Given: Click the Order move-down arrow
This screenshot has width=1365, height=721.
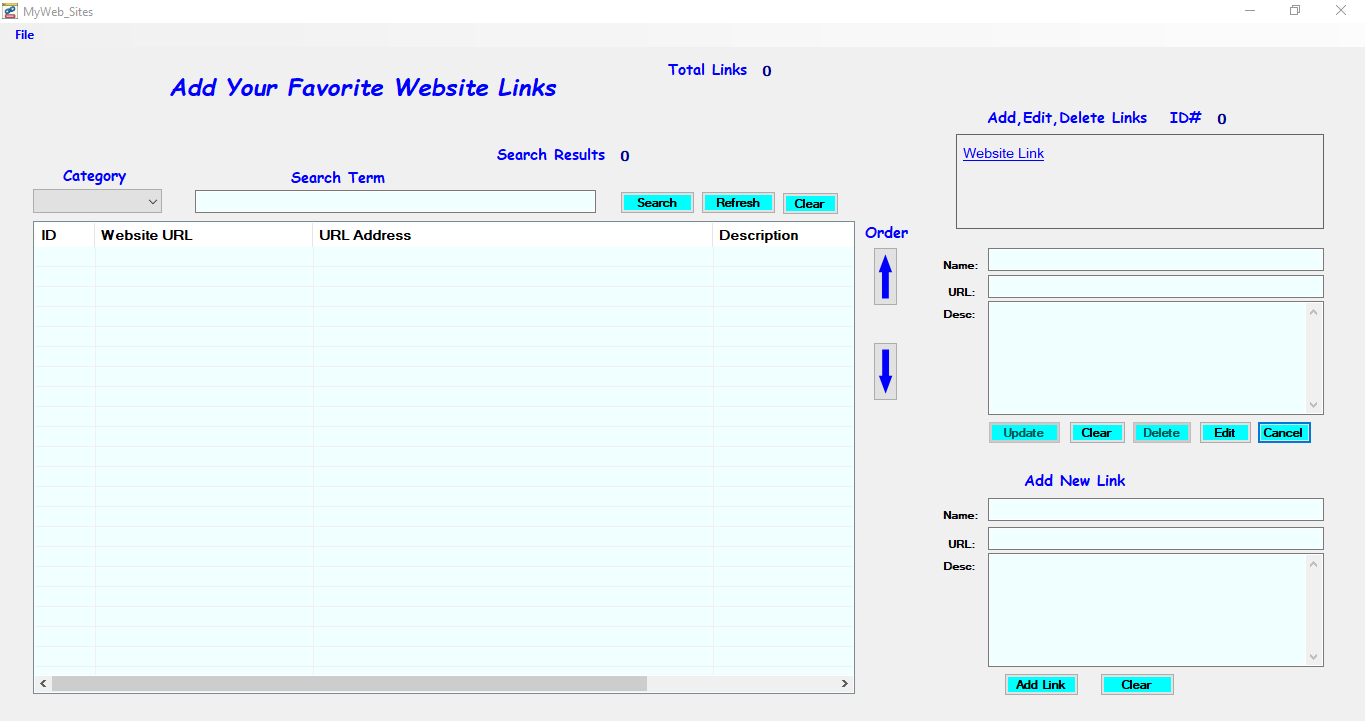Looking at the screenshot, I should 884,371.
